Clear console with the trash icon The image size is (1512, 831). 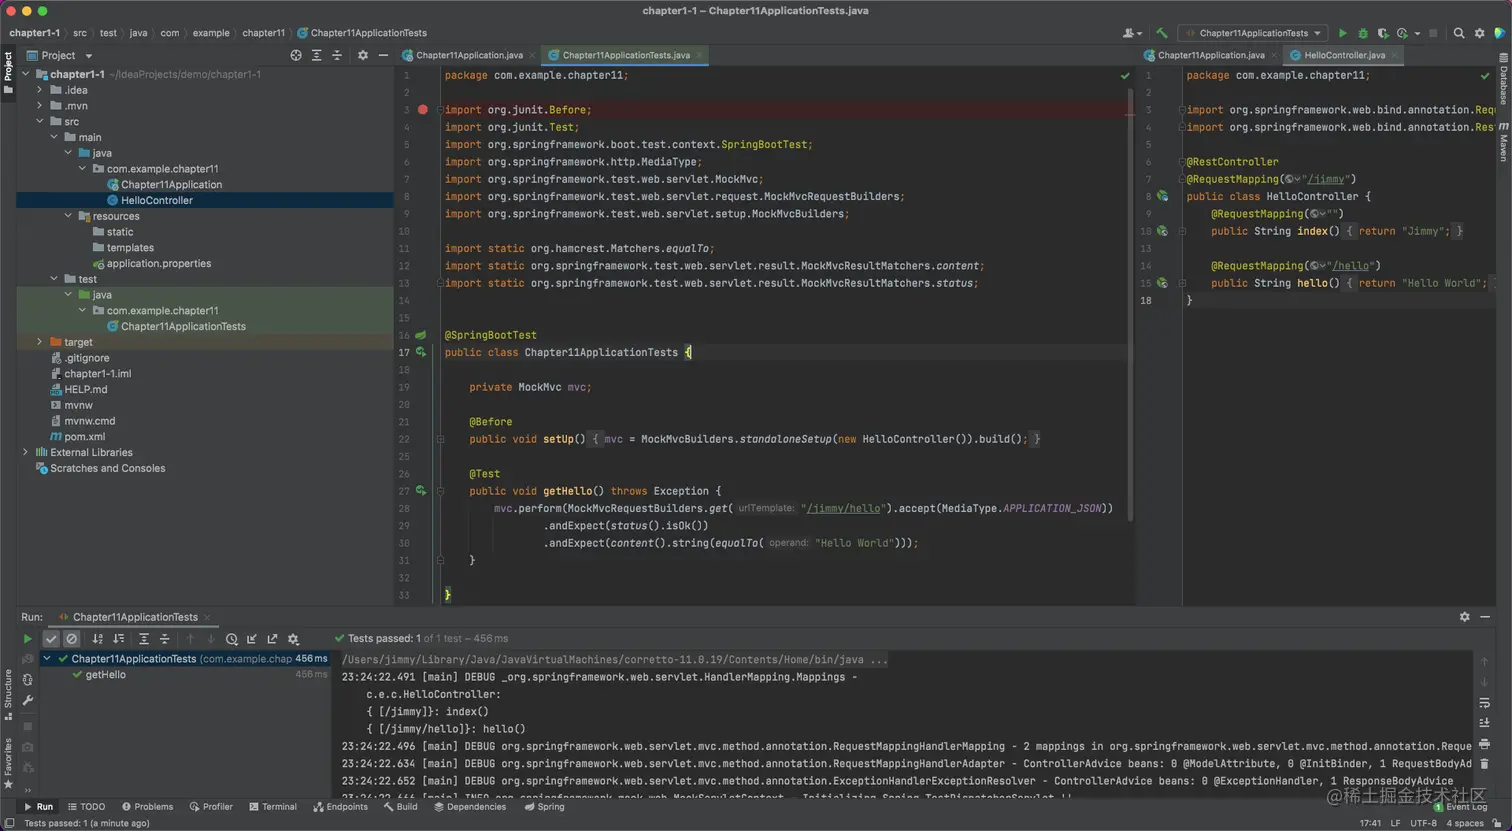(1484, 764)
